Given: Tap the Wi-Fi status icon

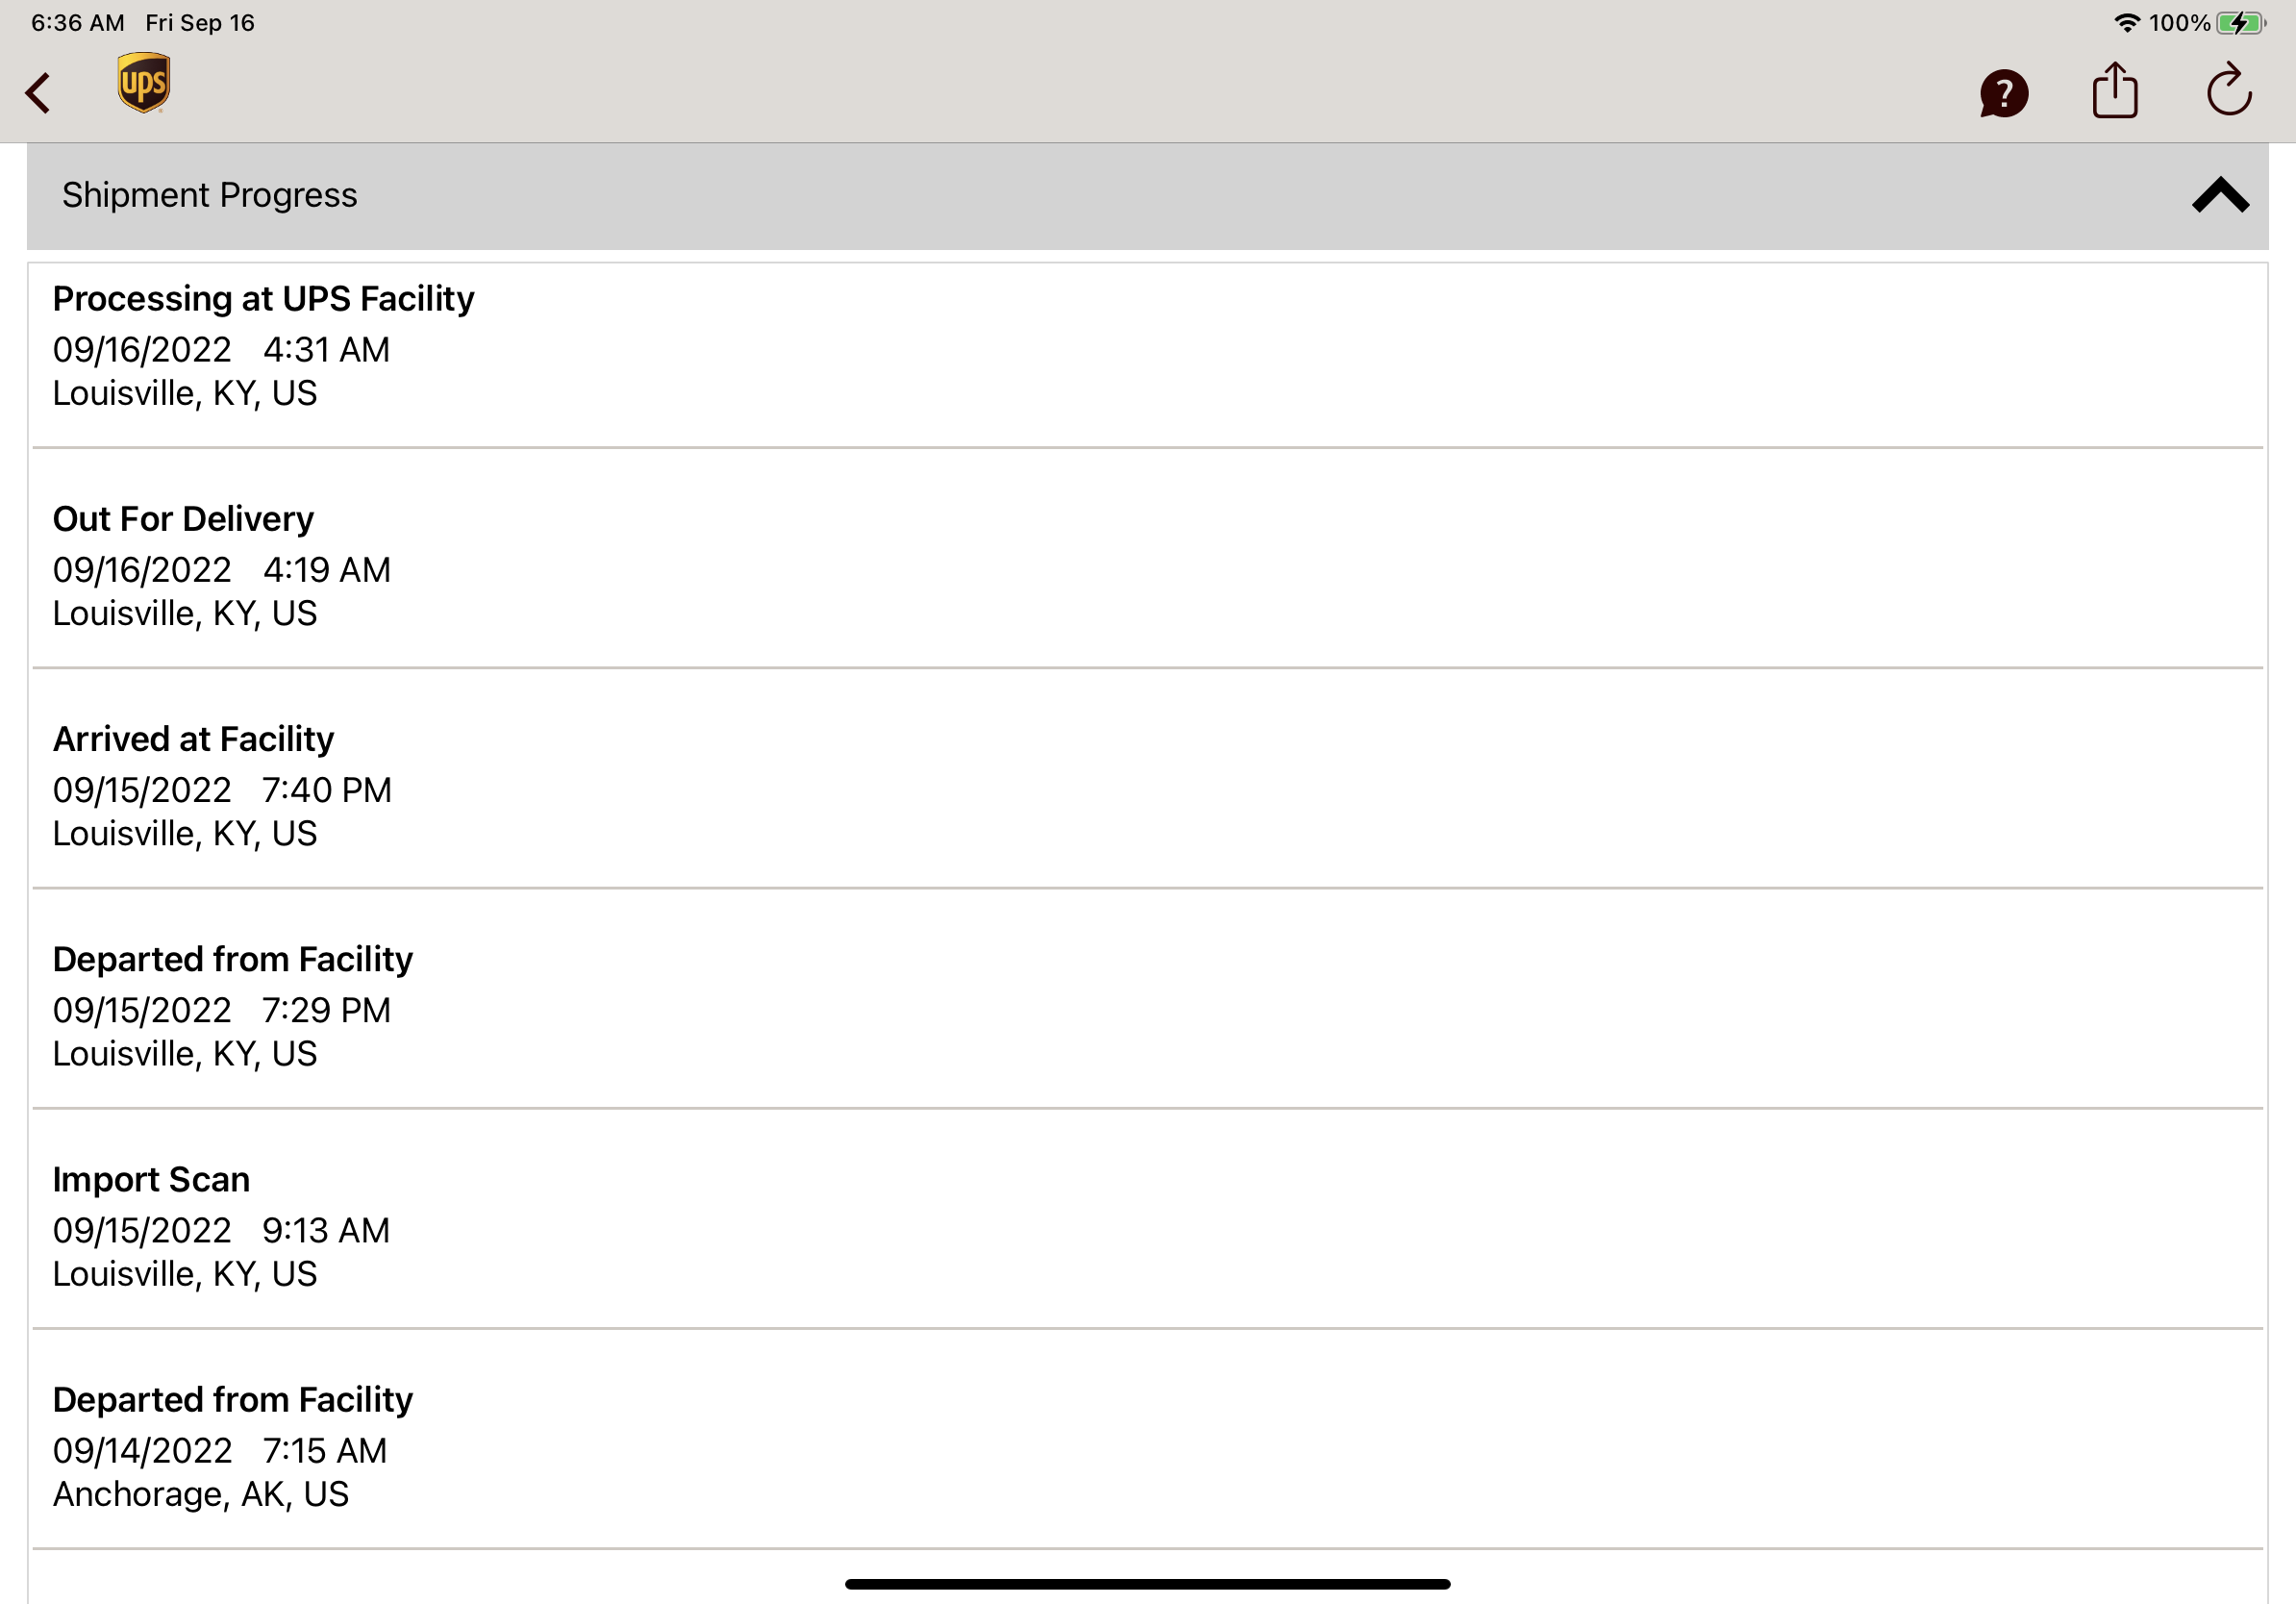Looking at the screenshot, I should [2127, 23].
